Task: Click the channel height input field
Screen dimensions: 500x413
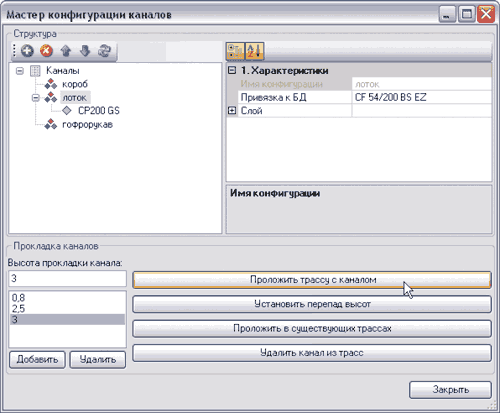Action: tap(68, 278)
